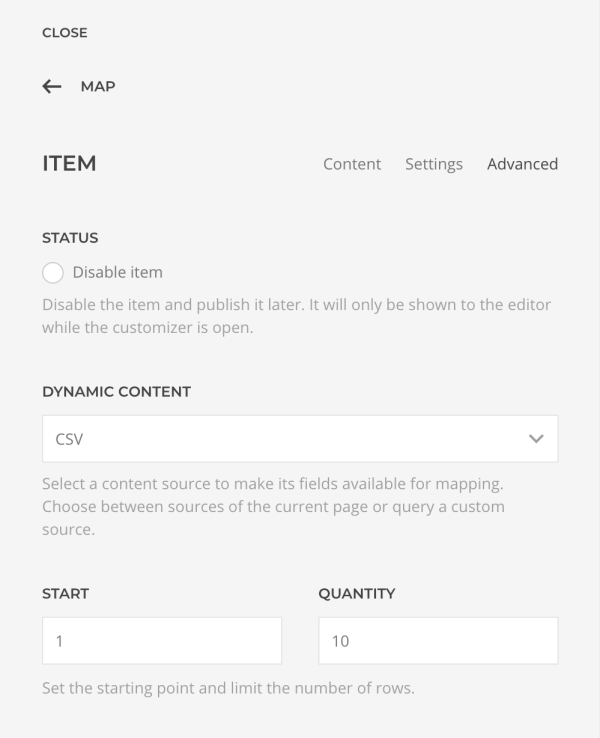Click the chevron arrow in the CSV dropdown
Screen dimensions: 600x738
point(536,439)
